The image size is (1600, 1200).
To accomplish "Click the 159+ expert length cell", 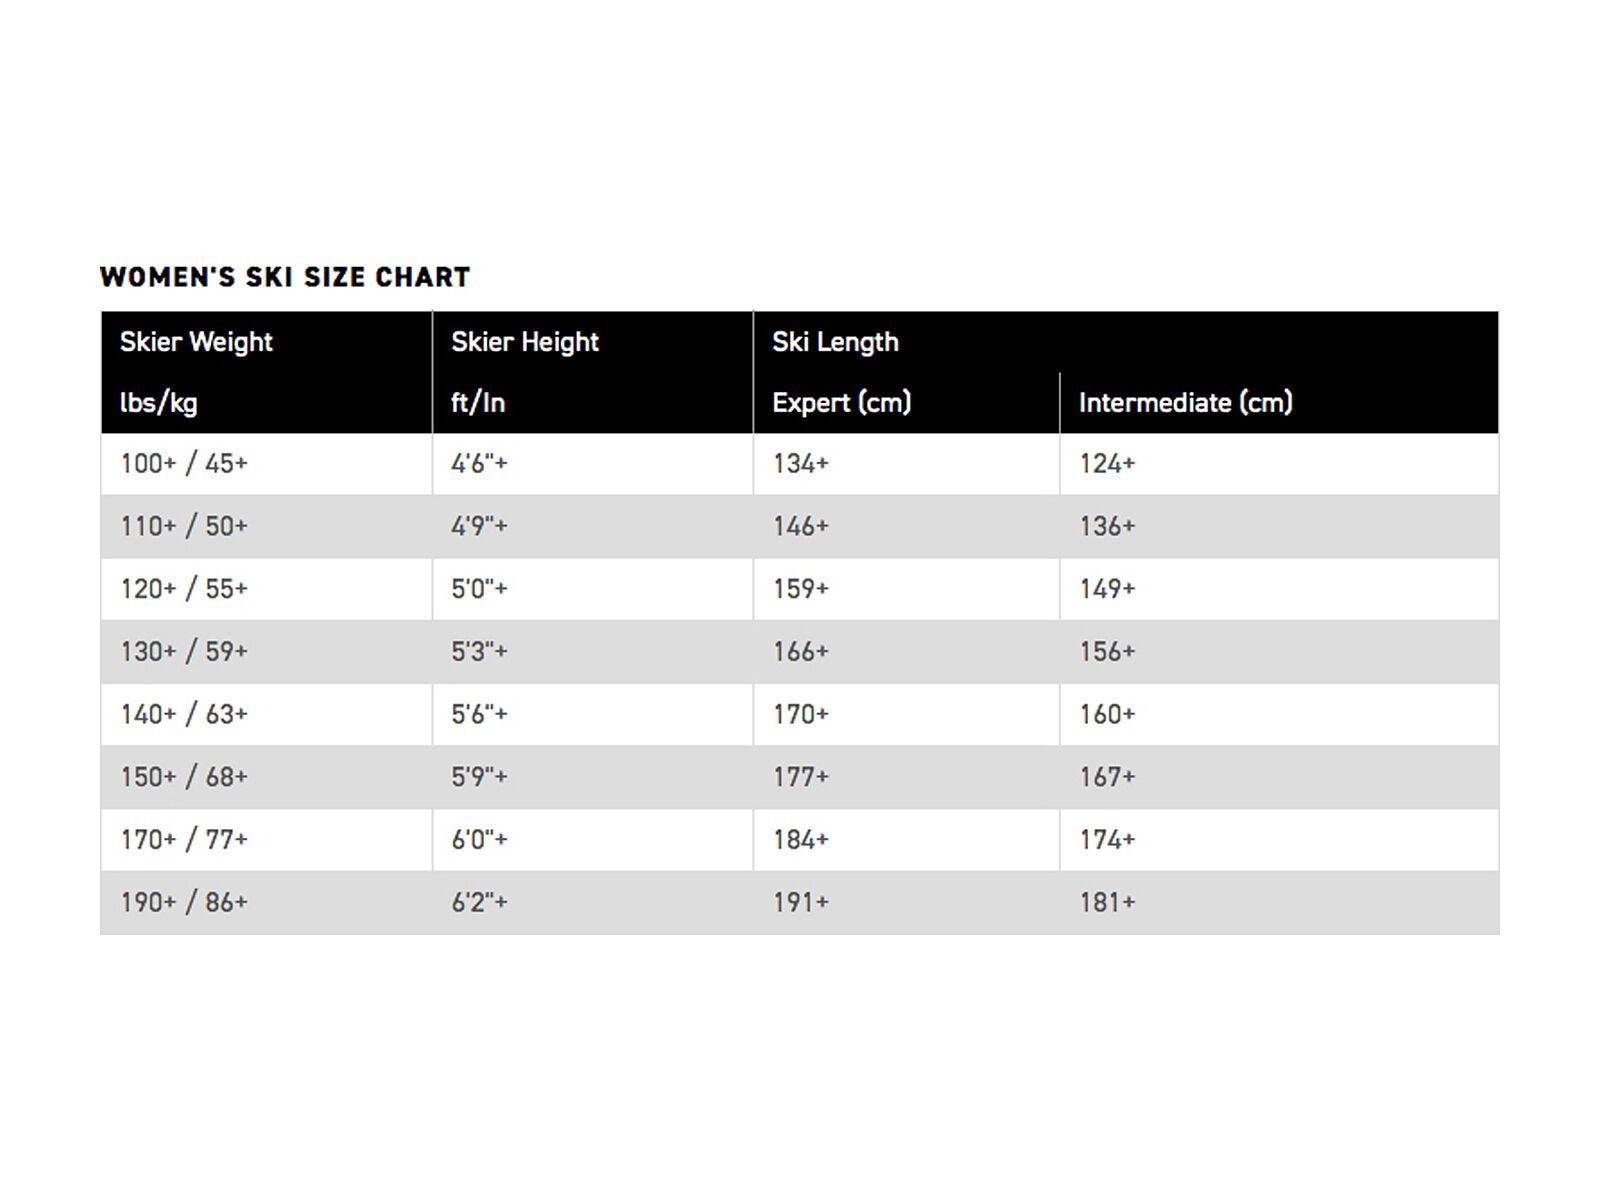I will point(800,589).
